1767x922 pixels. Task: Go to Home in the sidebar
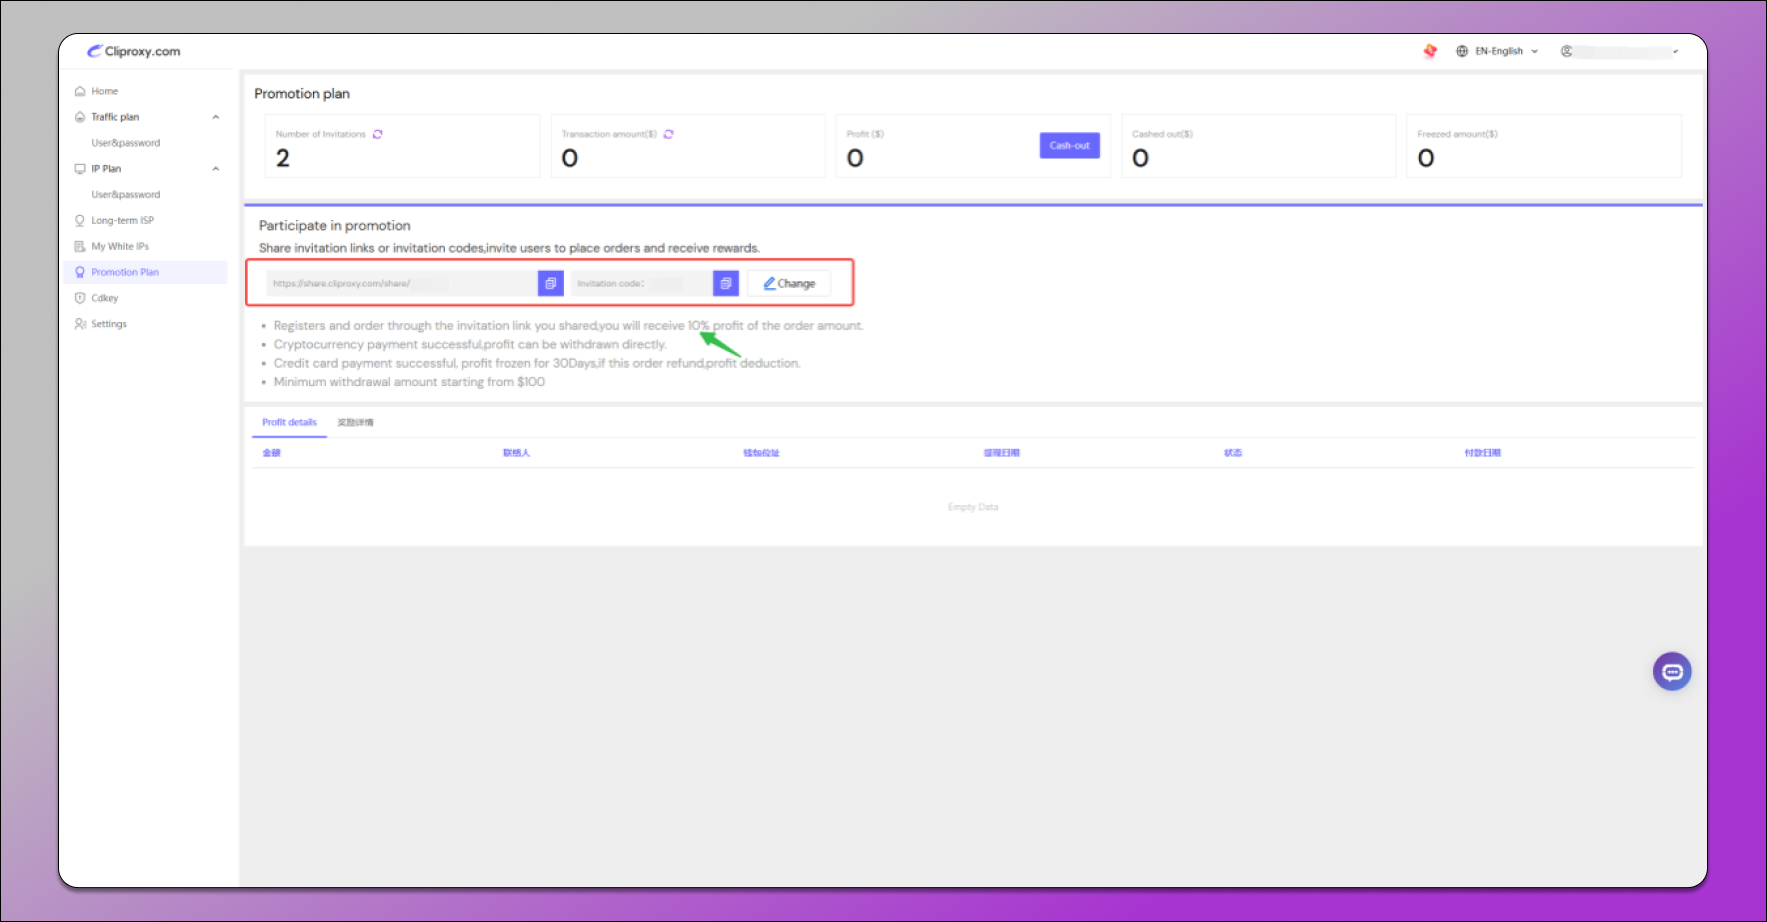click(x=104, y=91)
